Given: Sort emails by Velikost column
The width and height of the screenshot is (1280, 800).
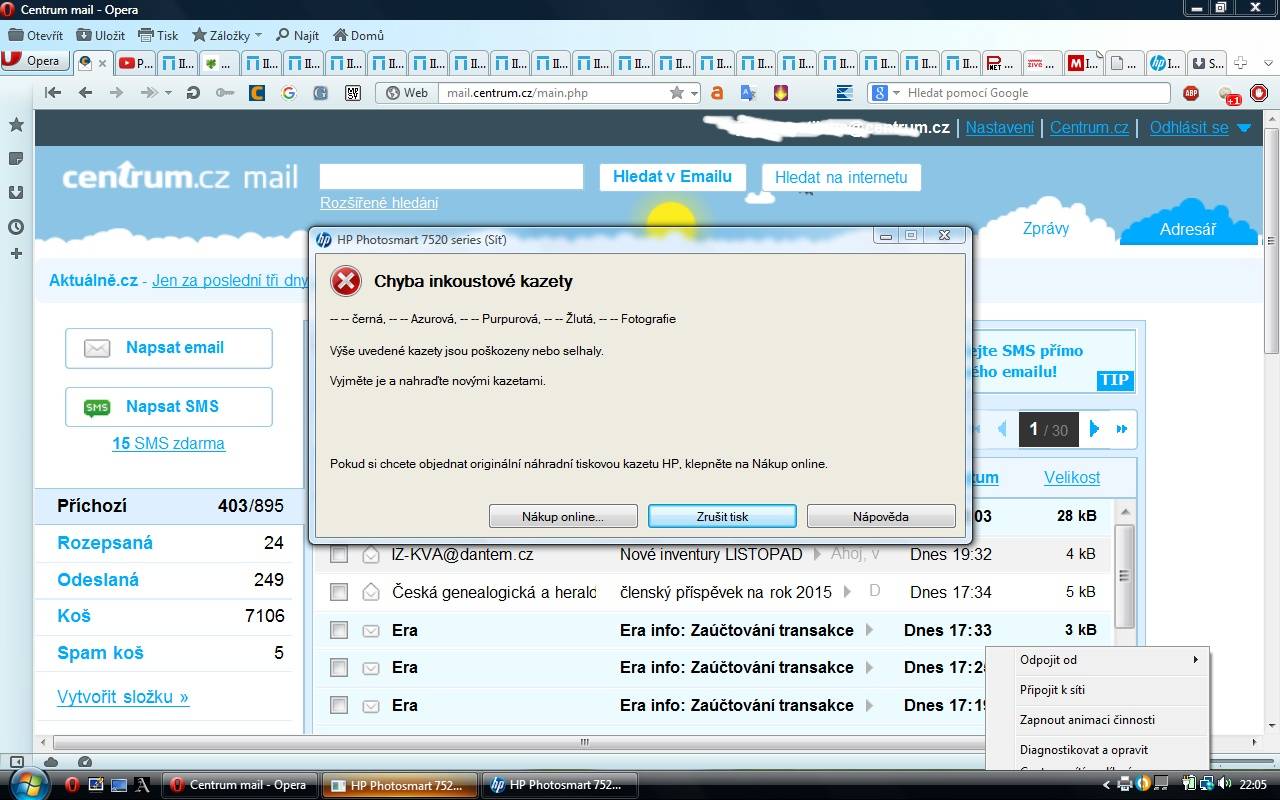Looking at the screenshot, I should coord(1072,477).
